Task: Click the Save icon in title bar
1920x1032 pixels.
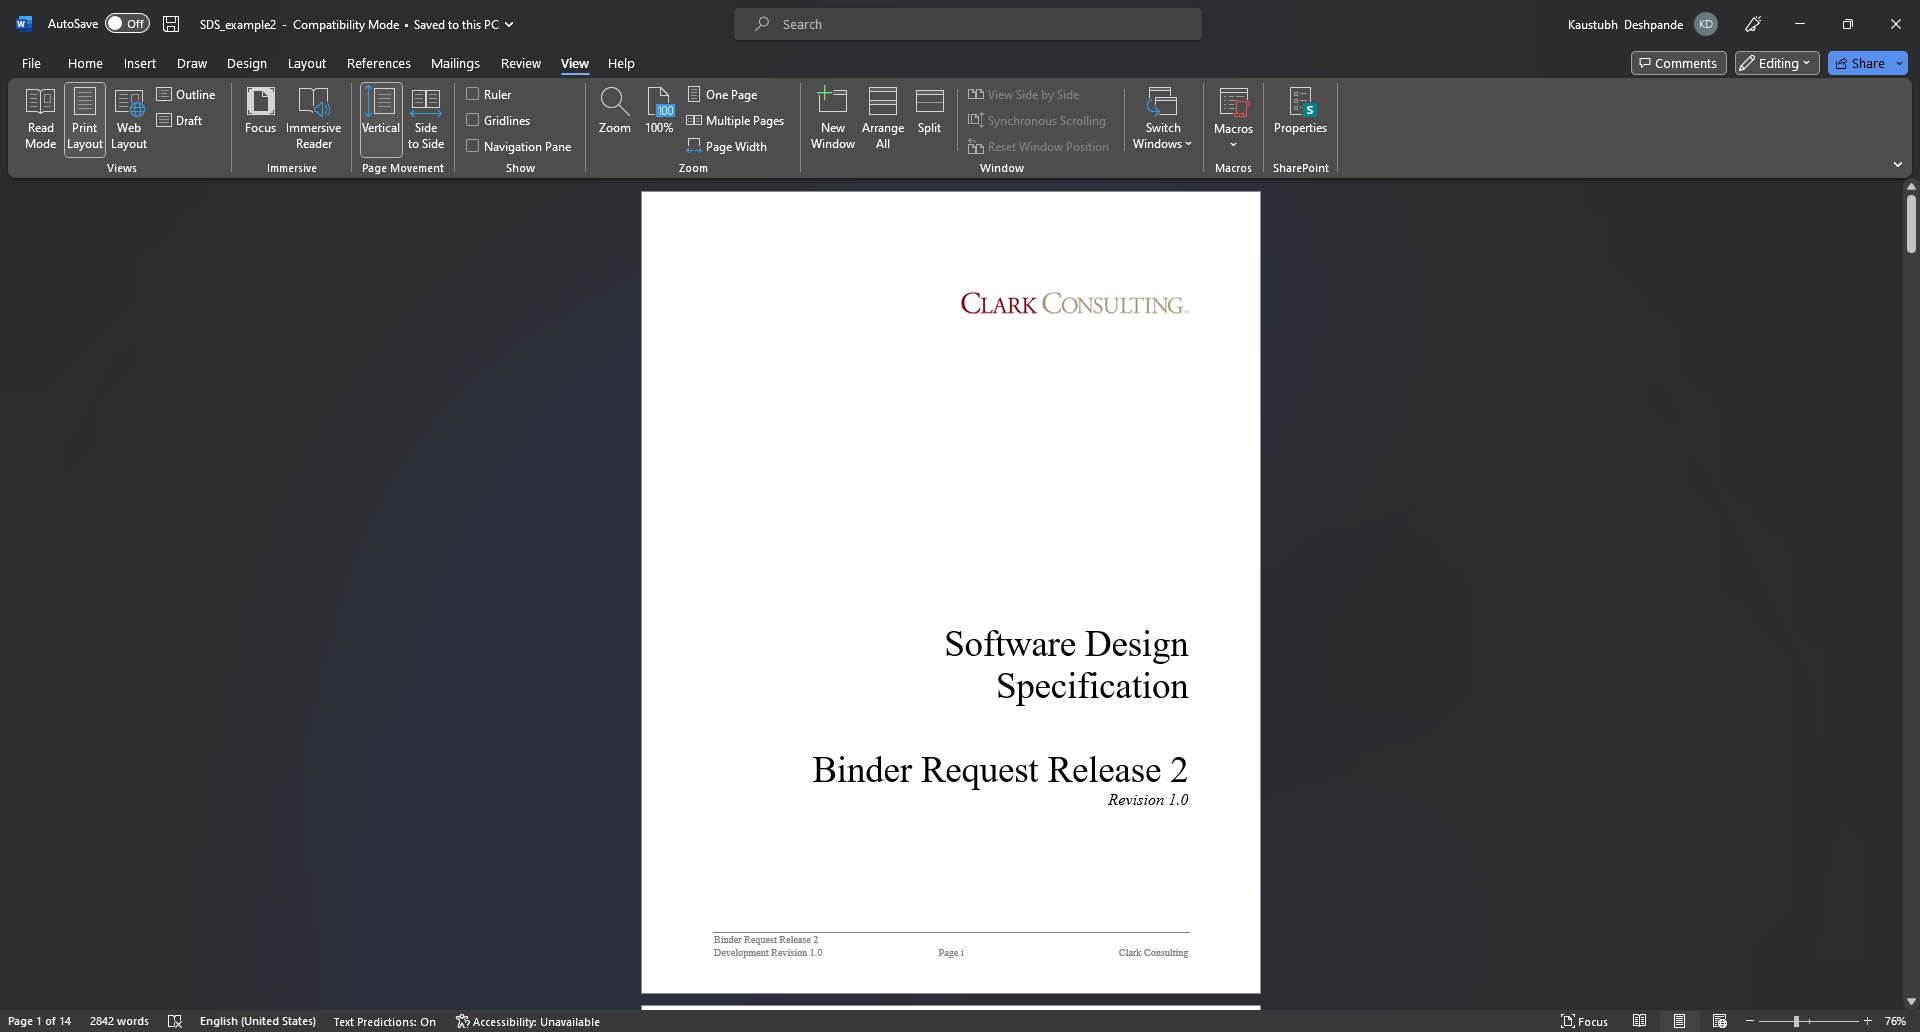Action: pyautogui.click(x=171, y=24)
